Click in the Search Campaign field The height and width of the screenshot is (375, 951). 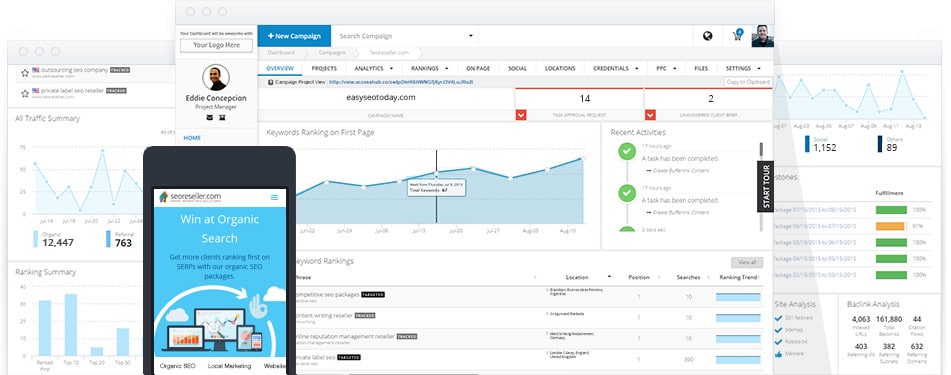[x=405, y=36]
